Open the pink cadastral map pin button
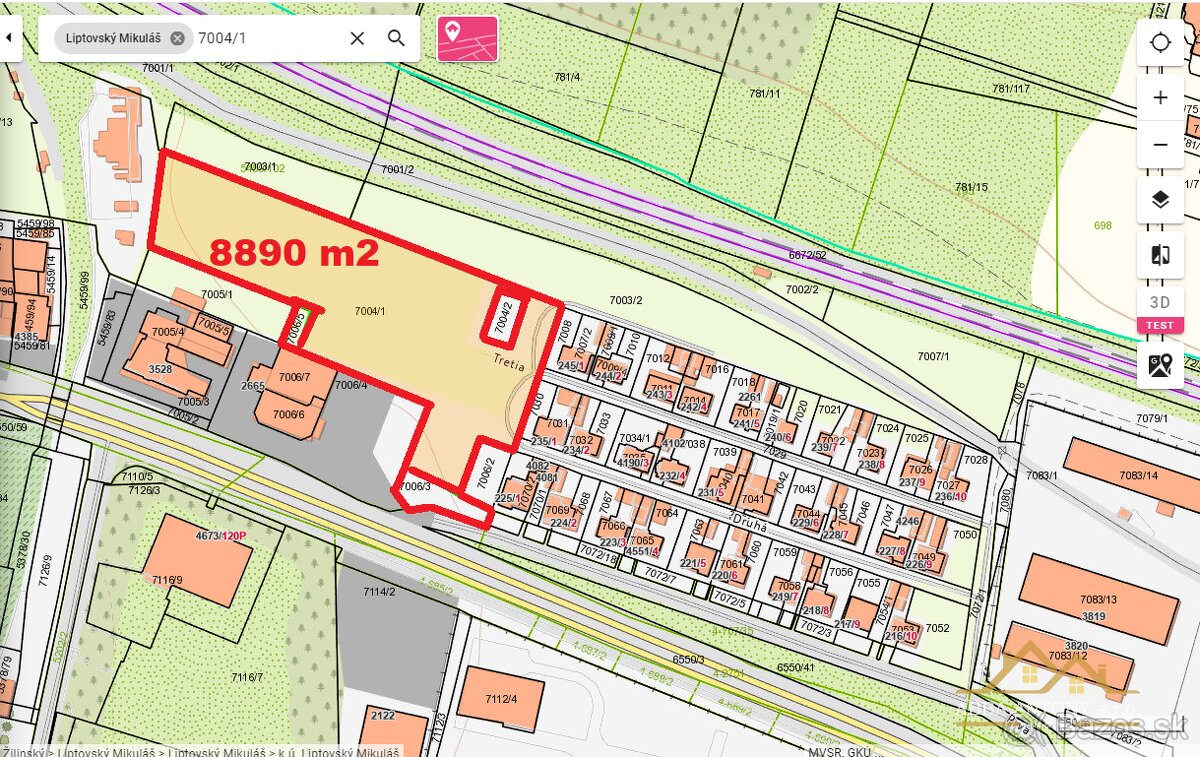Viewport: 1200px width, 757px height. pos(467,39)
